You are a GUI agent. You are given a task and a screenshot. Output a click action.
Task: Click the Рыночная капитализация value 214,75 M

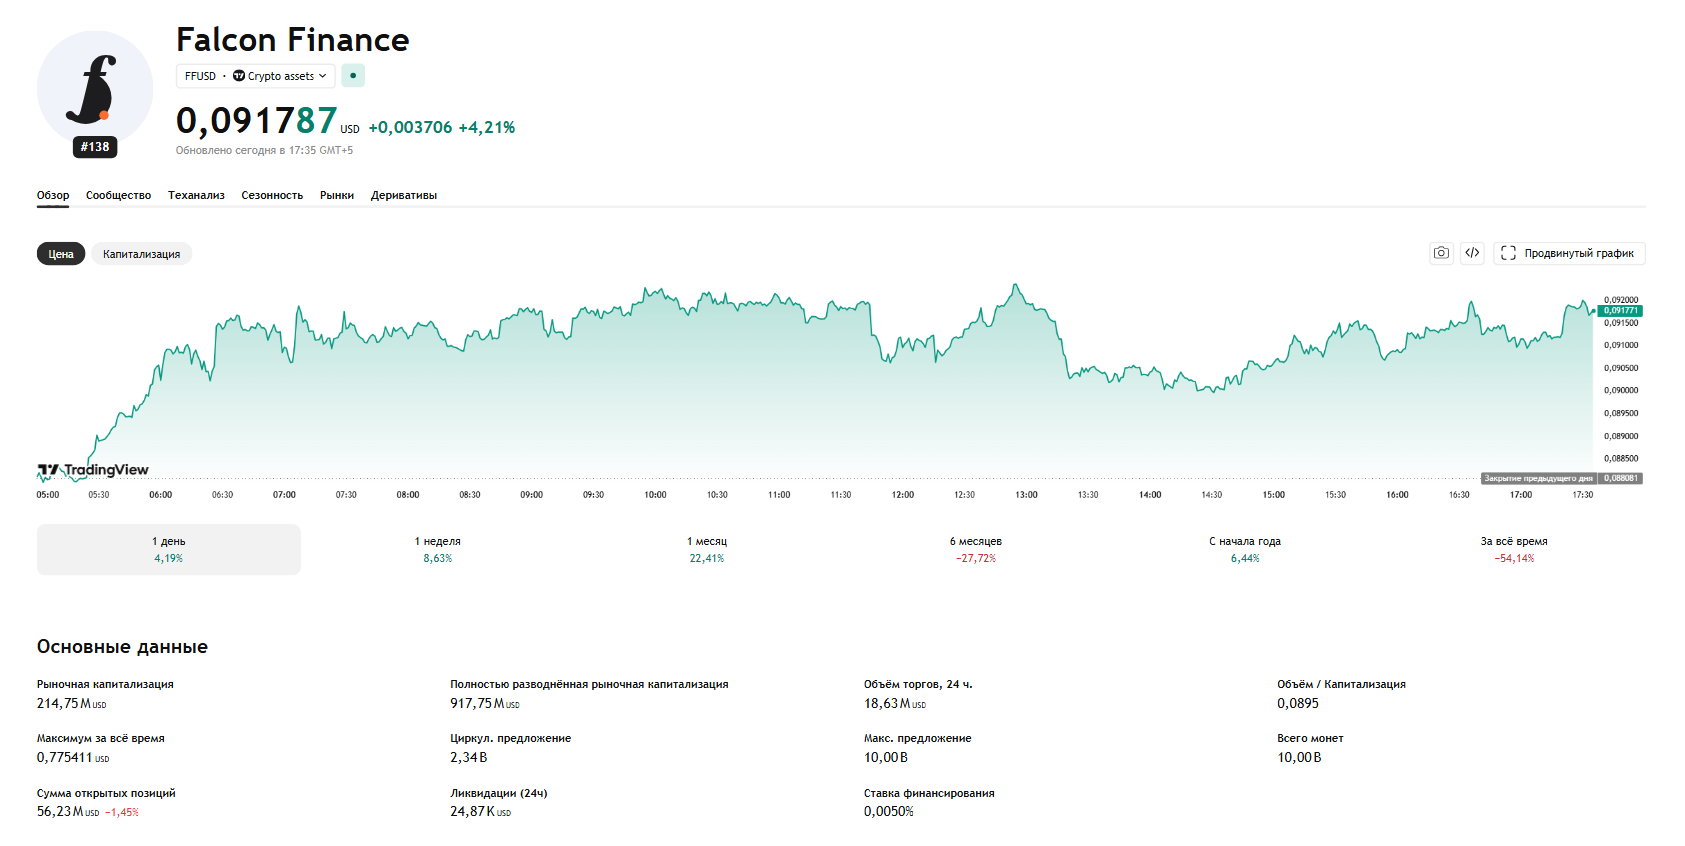point(72,704)
